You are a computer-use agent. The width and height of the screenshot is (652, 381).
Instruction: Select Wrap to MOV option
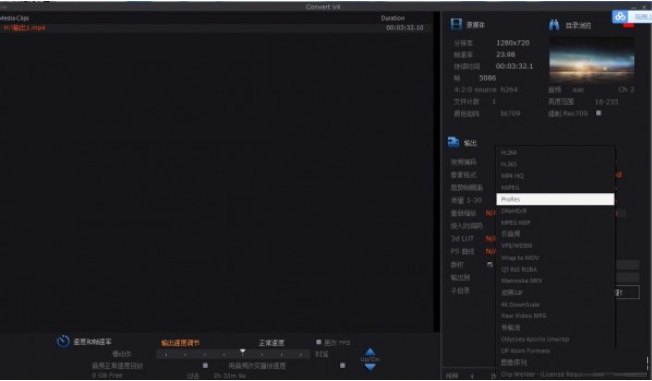pyautogui.click(x=555, y=257)
